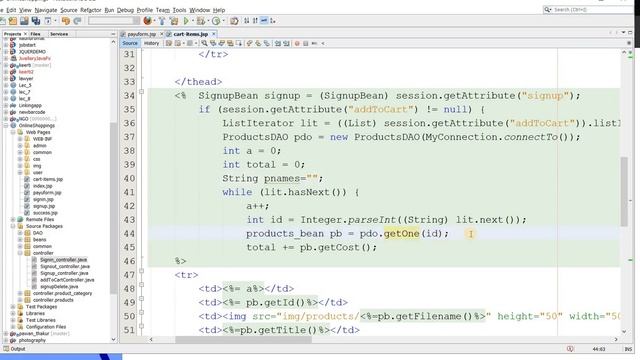Screen dimensions: 640x360
Task: Switch to the History view button
Action: 151,43
